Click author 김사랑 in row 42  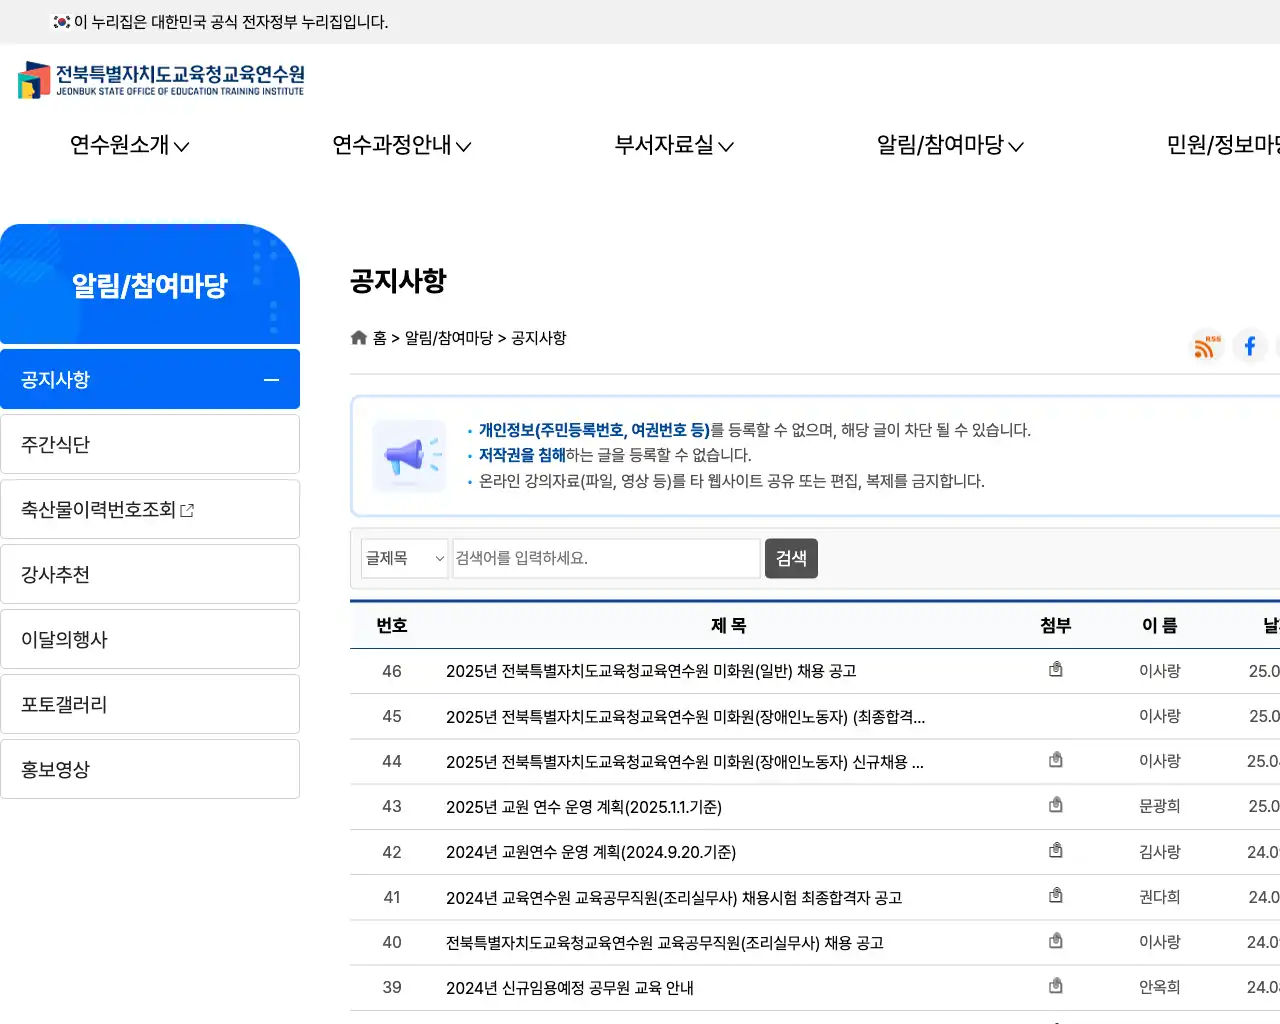1160,852
